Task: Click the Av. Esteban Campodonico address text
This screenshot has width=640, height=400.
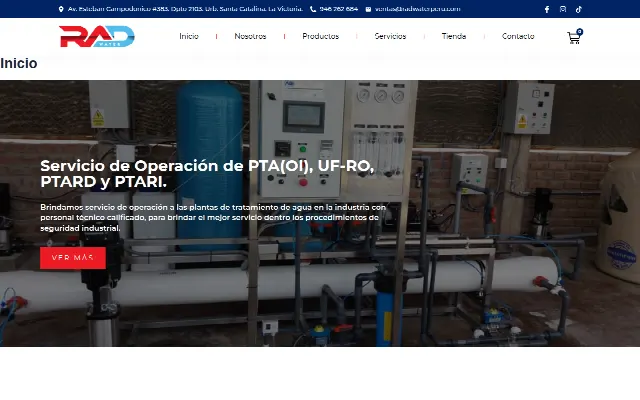Action: click(x=185, y=9)
